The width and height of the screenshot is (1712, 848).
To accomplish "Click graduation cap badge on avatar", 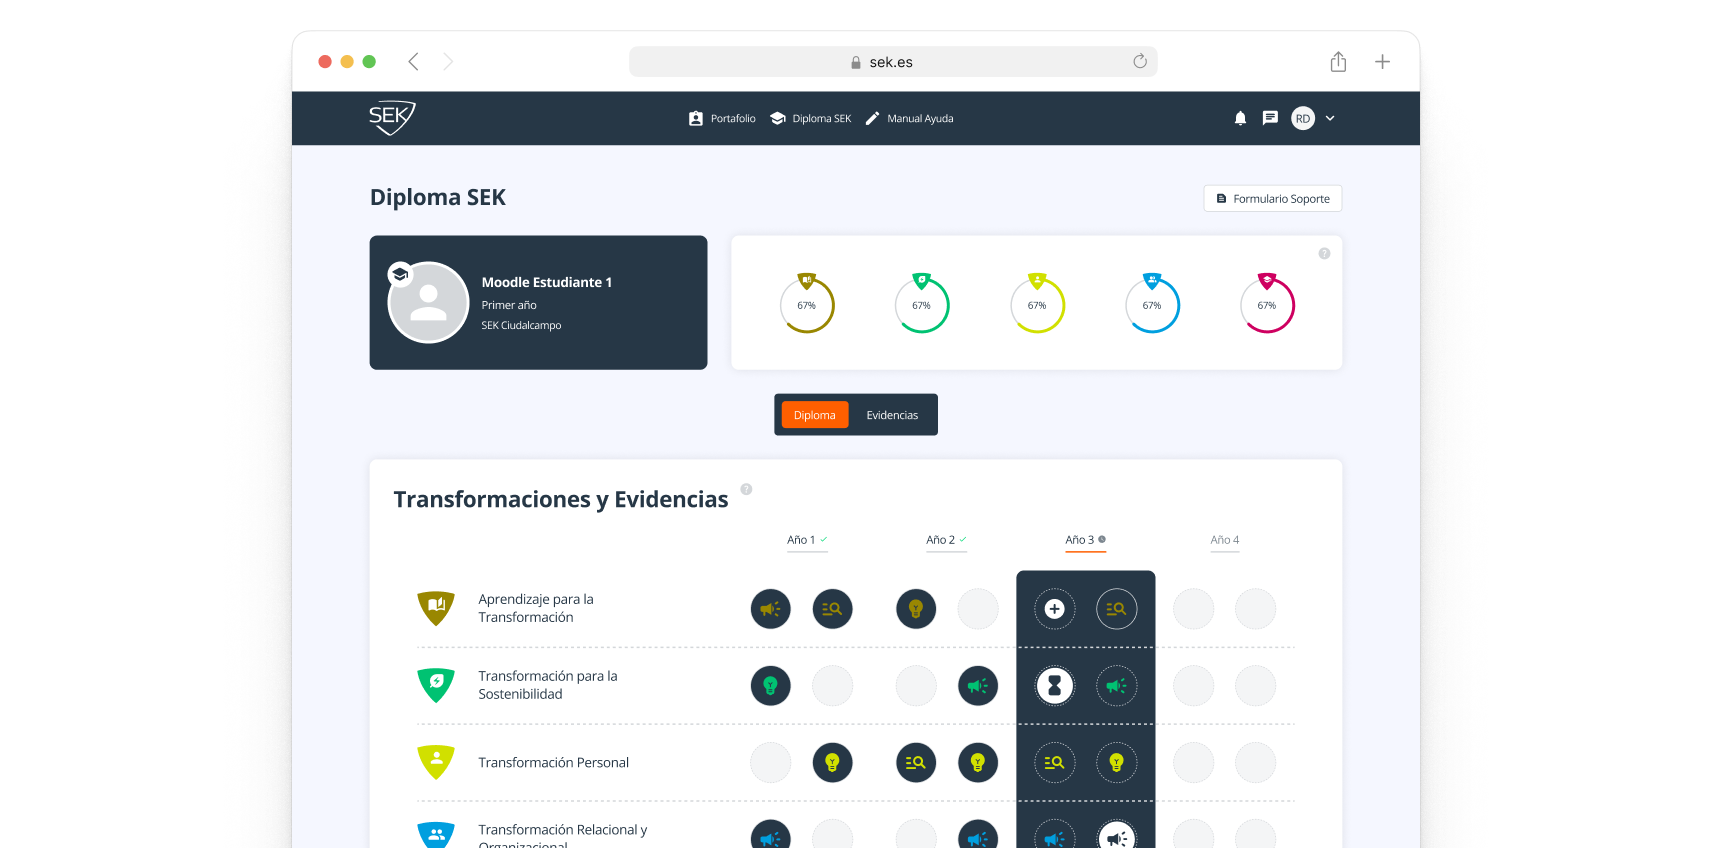I will tap(400, 274).
